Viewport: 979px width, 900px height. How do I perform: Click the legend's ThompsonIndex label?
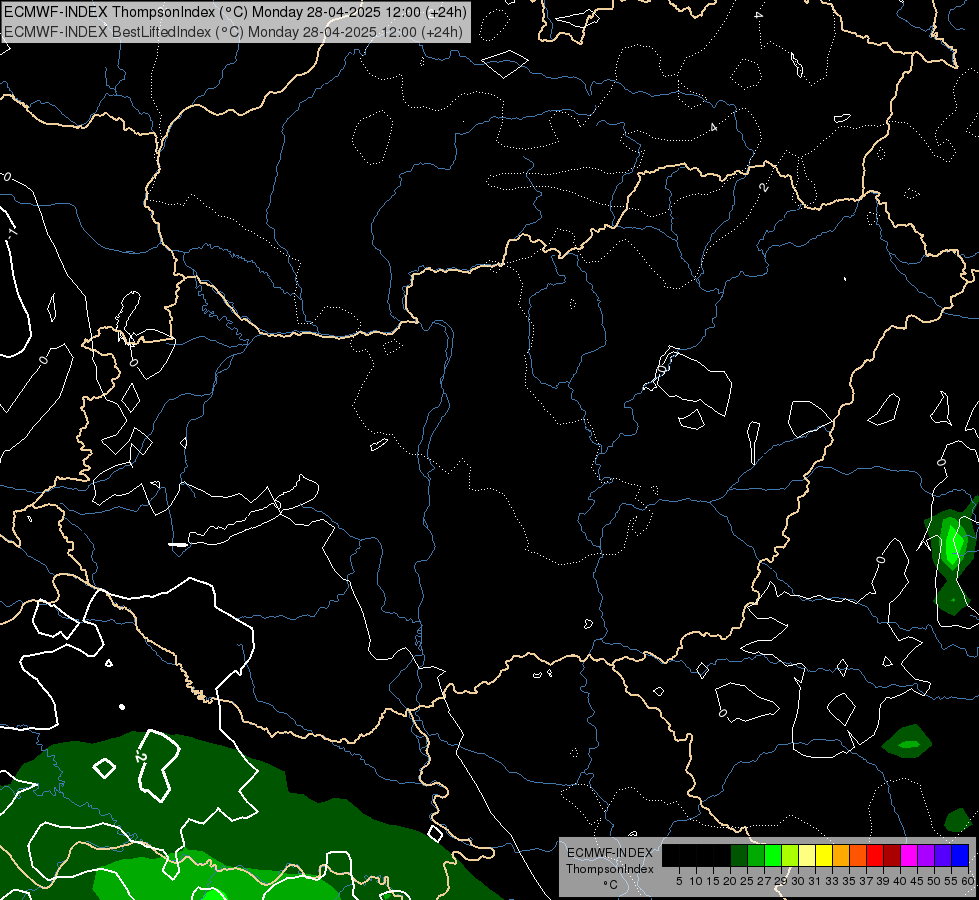610,869
